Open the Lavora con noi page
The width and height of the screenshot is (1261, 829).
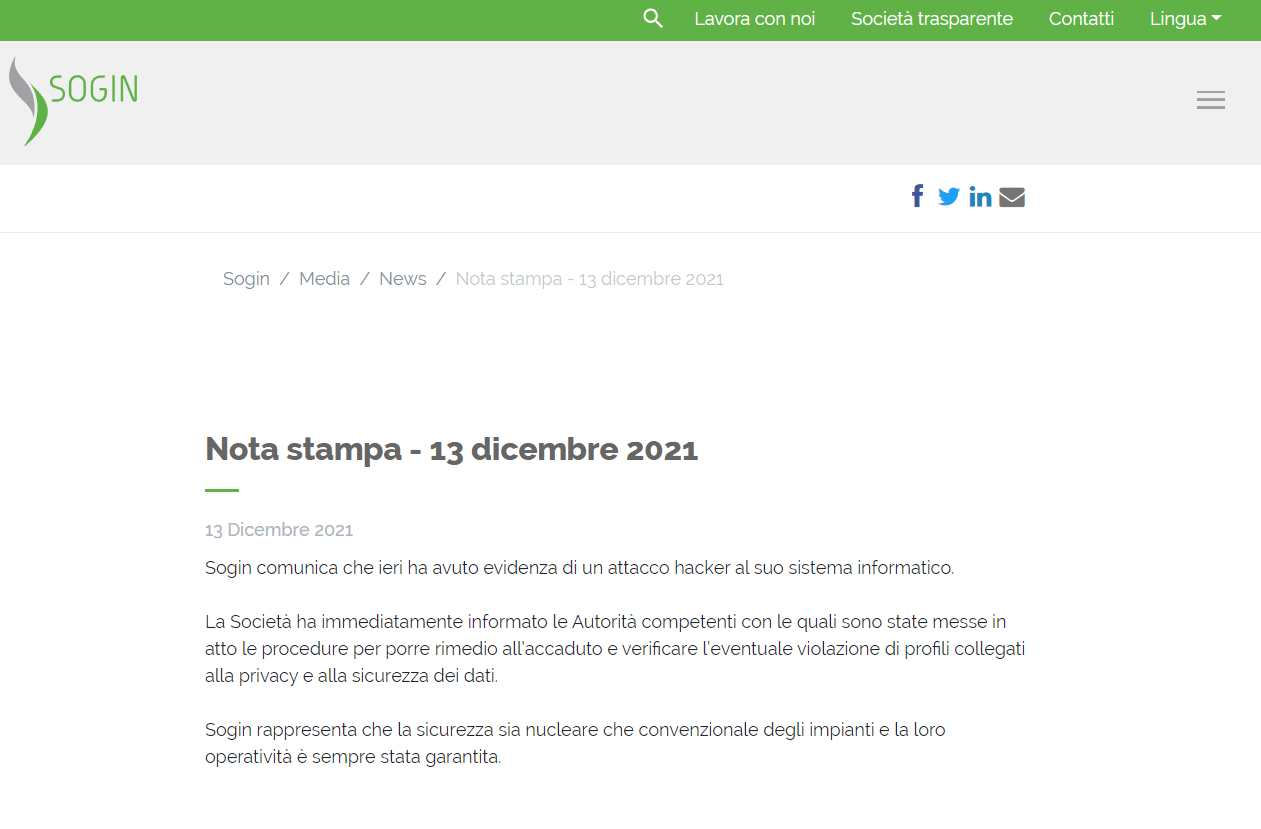[754, 19]
